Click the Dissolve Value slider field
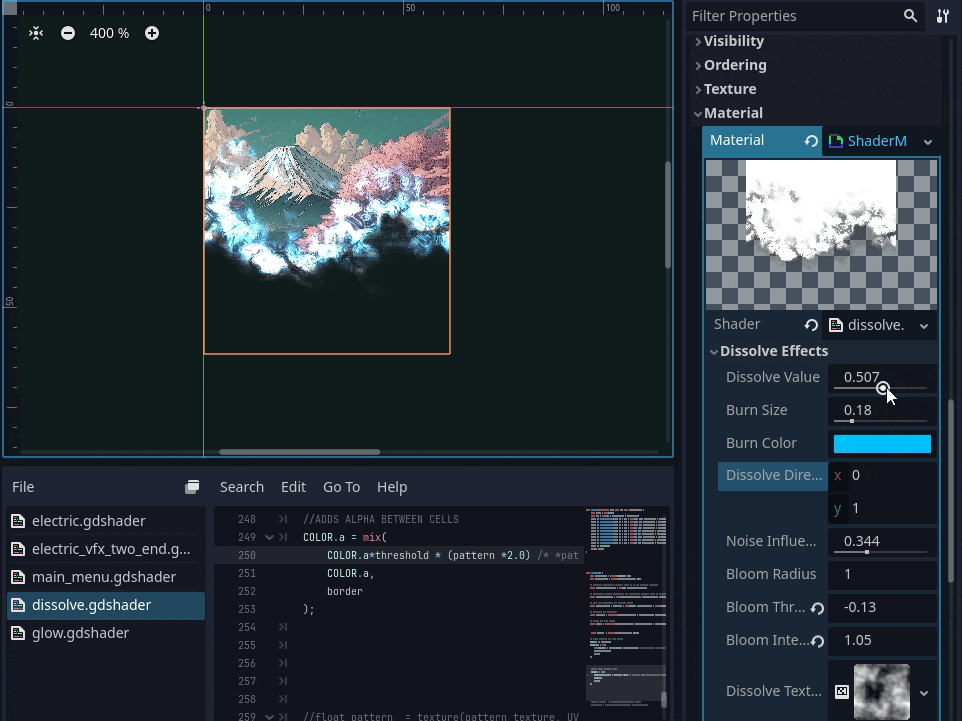This screenshot has width=962, height=721. pos(882,377)
